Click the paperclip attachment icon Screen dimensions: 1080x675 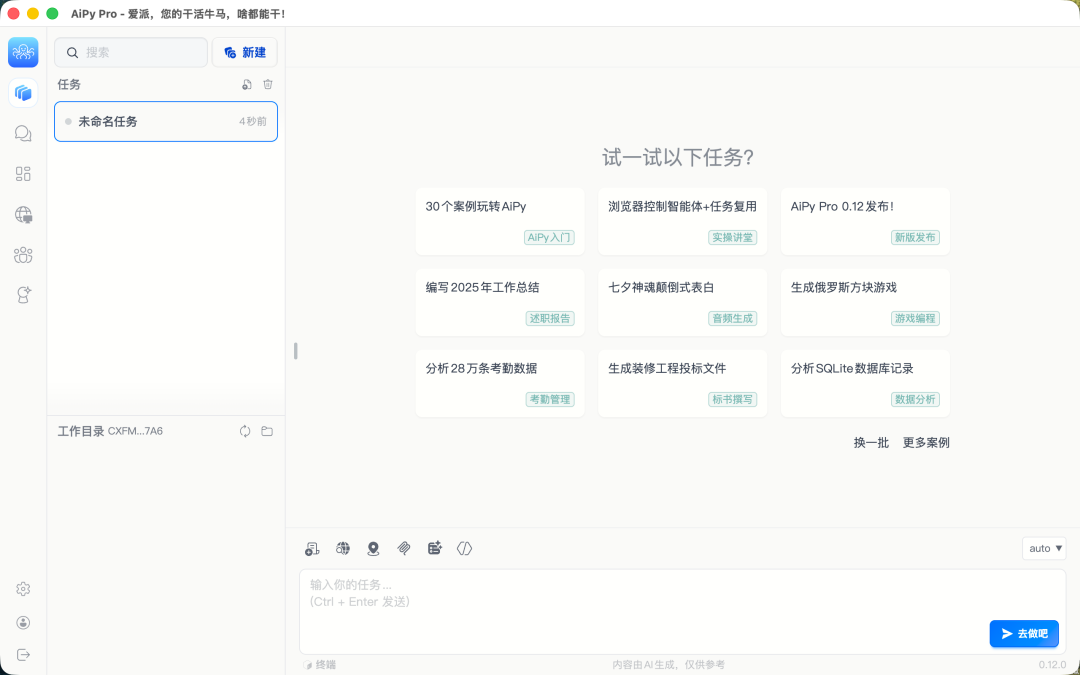coord(404,548)
